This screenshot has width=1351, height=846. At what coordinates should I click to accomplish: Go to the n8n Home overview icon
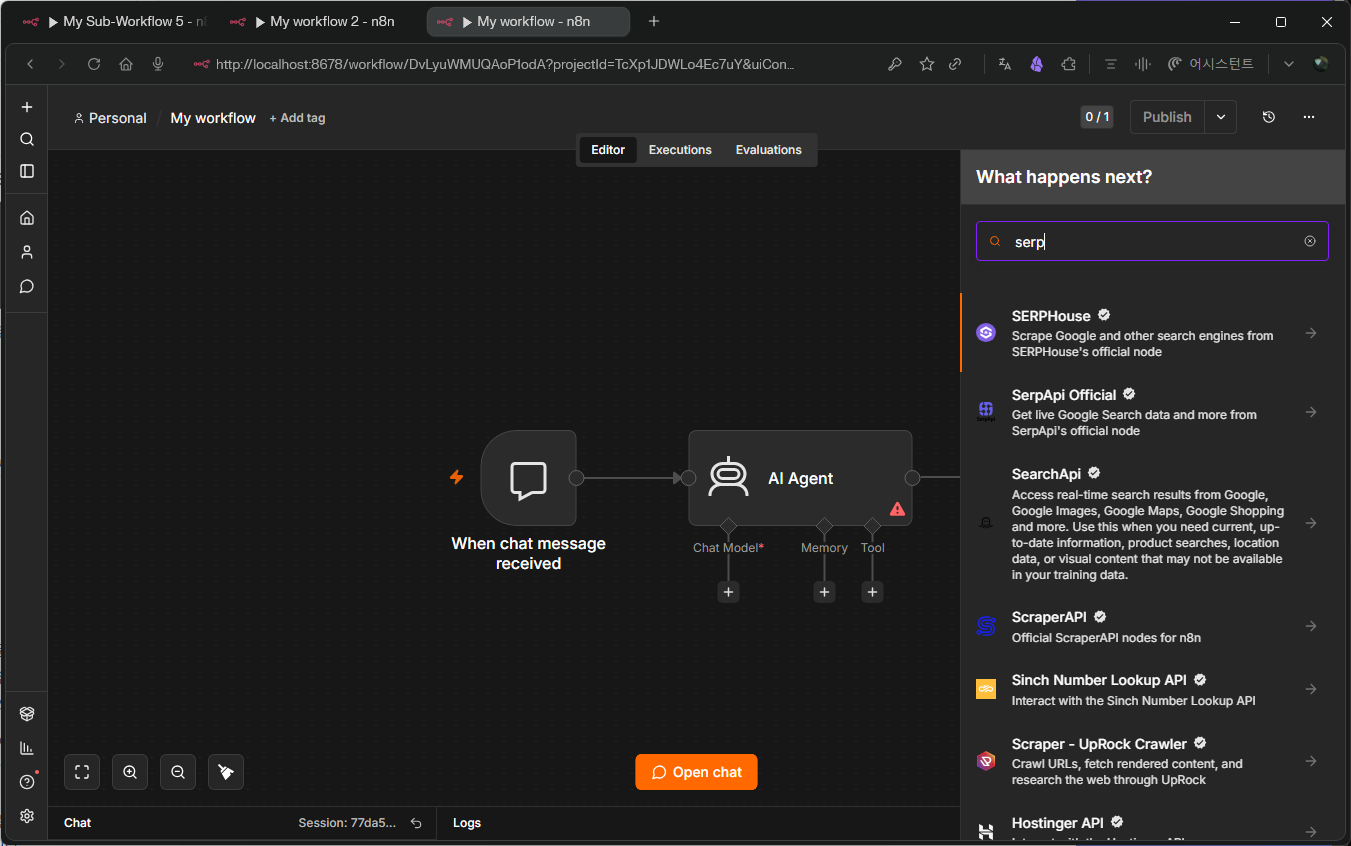pyautogui.click(x=27, y=217)
